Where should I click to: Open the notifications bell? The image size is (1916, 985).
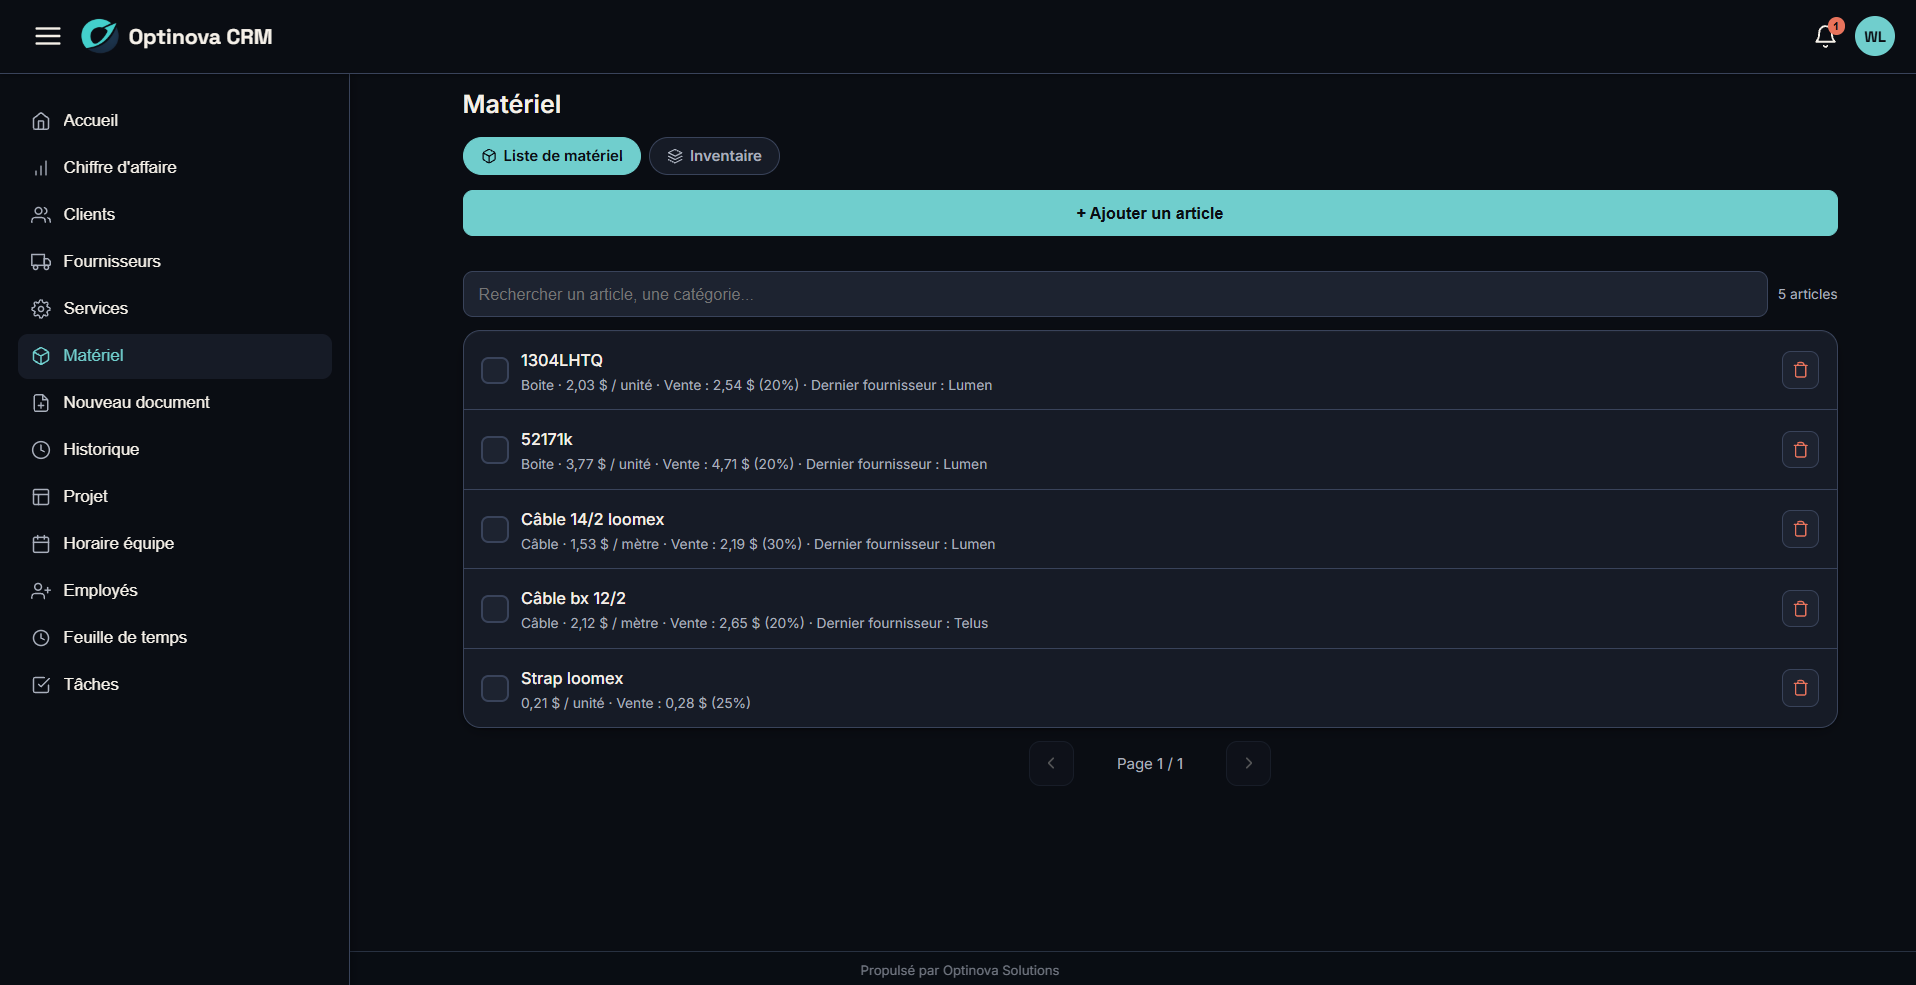pyautogui.click(x=1825, y=36)
